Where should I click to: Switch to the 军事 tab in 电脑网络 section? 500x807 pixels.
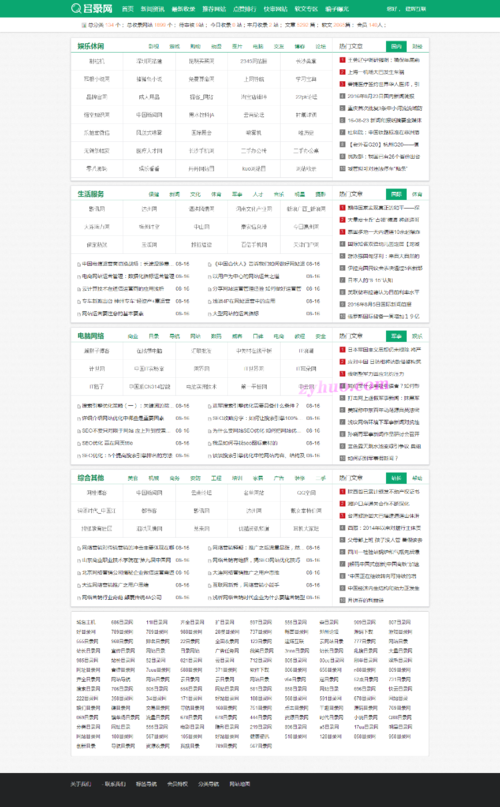pyautogui.click(x=396, y=336)
